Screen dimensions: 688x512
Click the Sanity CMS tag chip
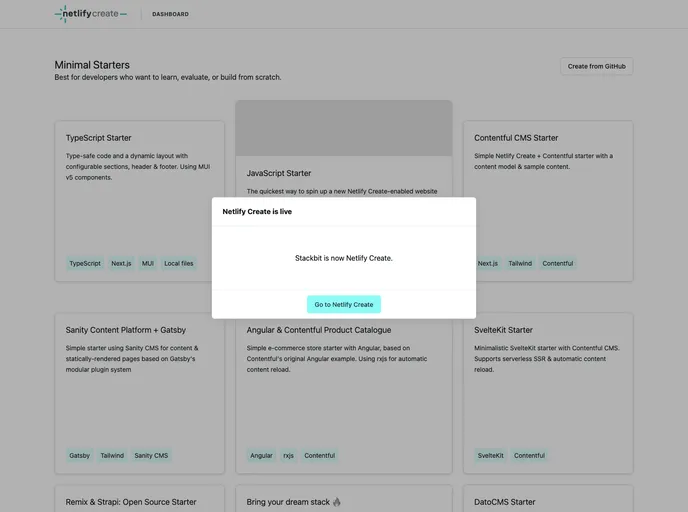click(152, 456)
